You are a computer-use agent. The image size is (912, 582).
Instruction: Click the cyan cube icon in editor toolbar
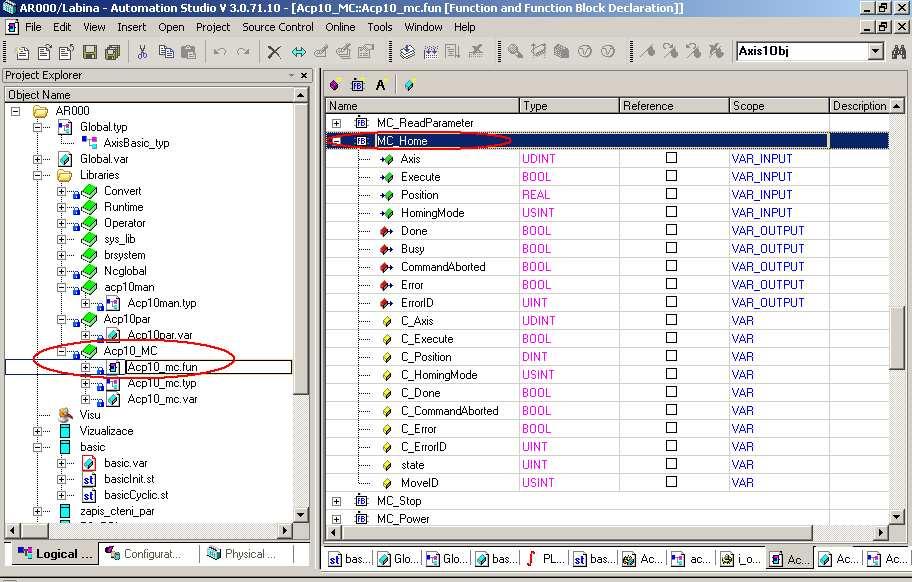[x=409, y=85]
